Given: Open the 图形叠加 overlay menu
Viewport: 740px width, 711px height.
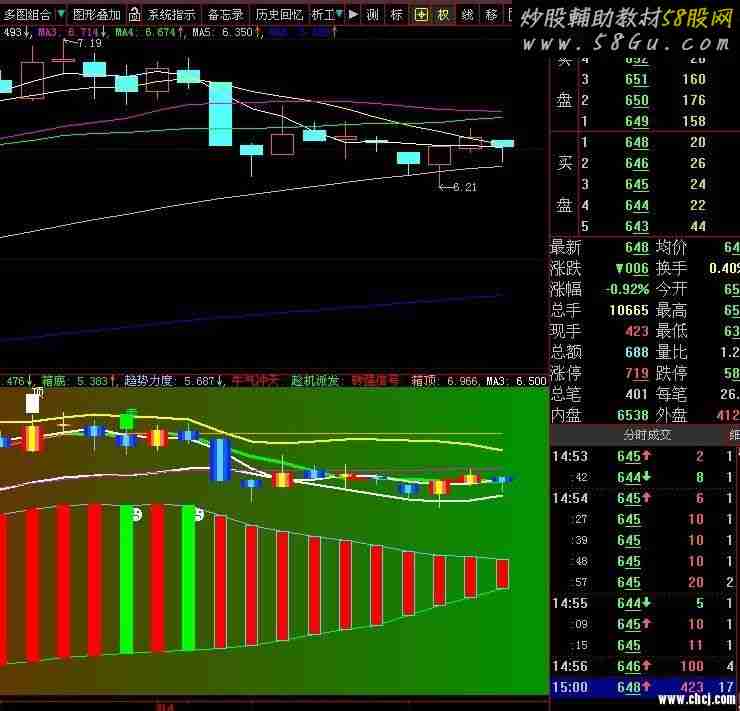Looking at the screenshot, I should tap(96, 15).
